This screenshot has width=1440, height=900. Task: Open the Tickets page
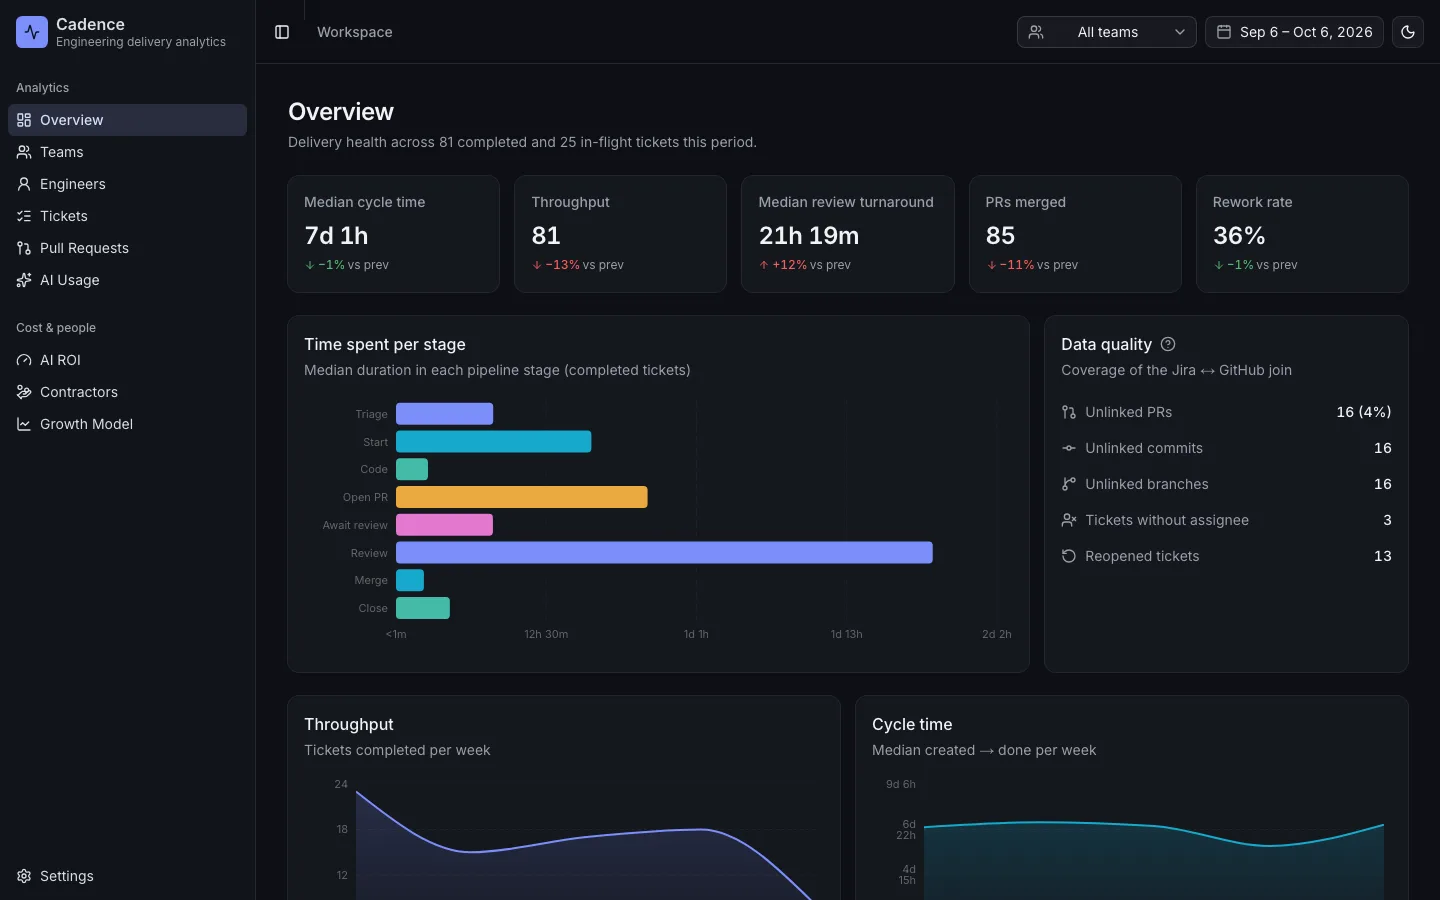(x=127, y=216)
